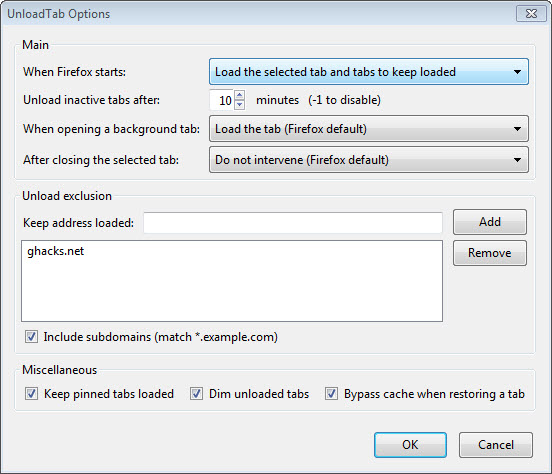Decrease unload minutes using the down arrow
Viewport: 552px width, 474px height.
click(x=240, y=105)
